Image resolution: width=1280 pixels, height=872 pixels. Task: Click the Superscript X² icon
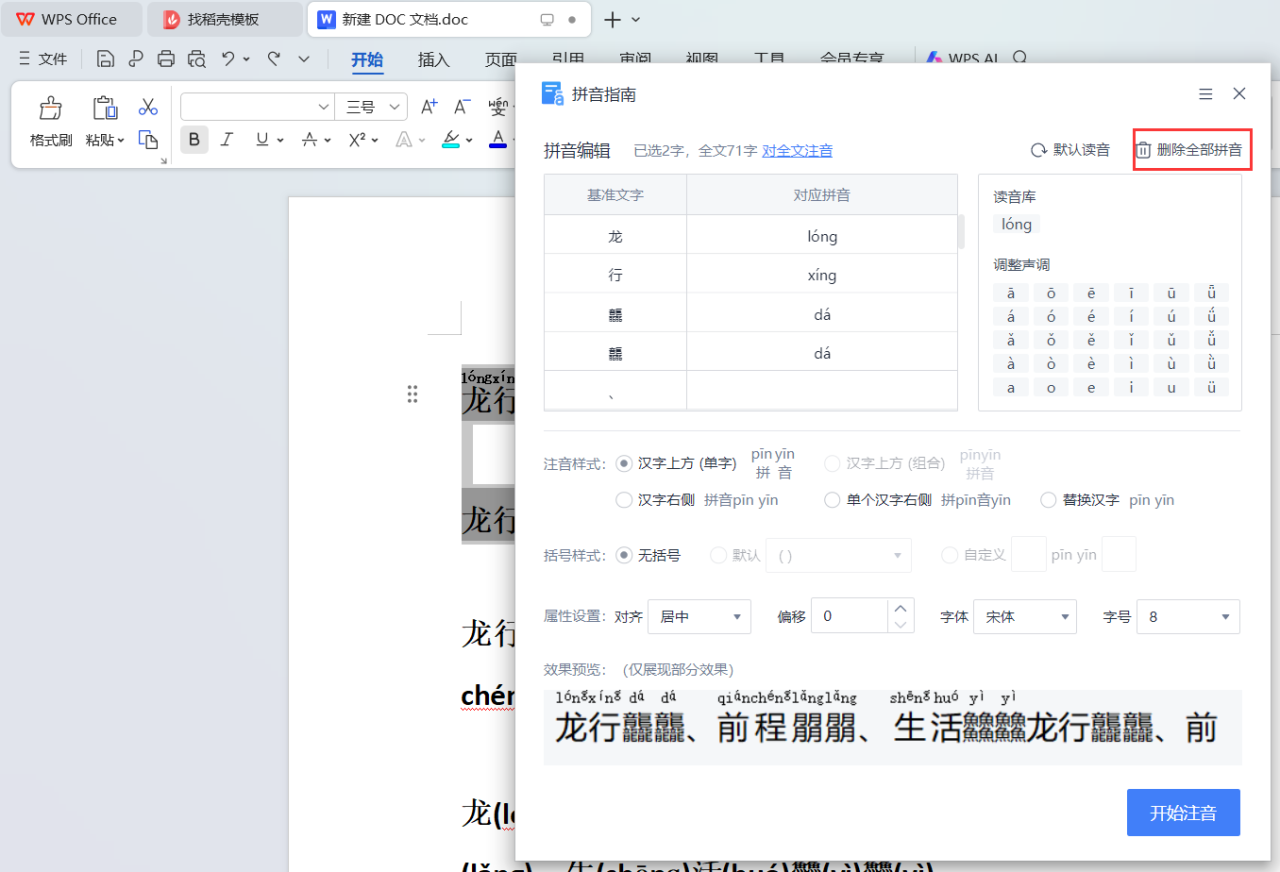click(356, 139)
